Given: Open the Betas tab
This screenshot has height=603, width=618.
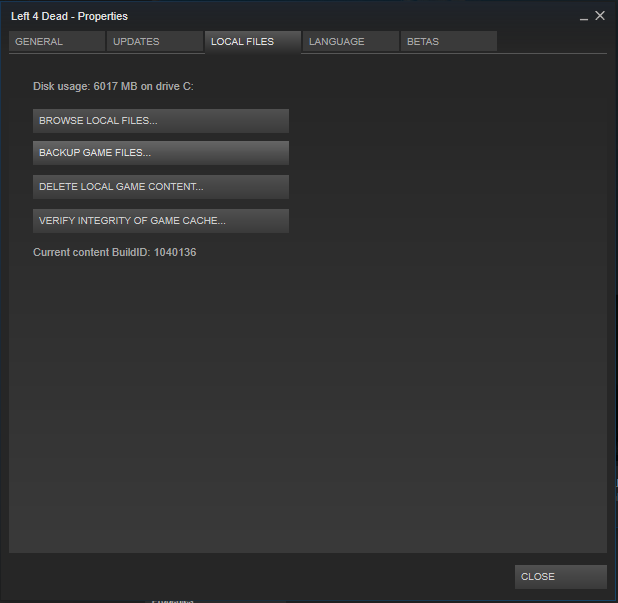Looking at the screenshot, I should click(x=449, y=42).
